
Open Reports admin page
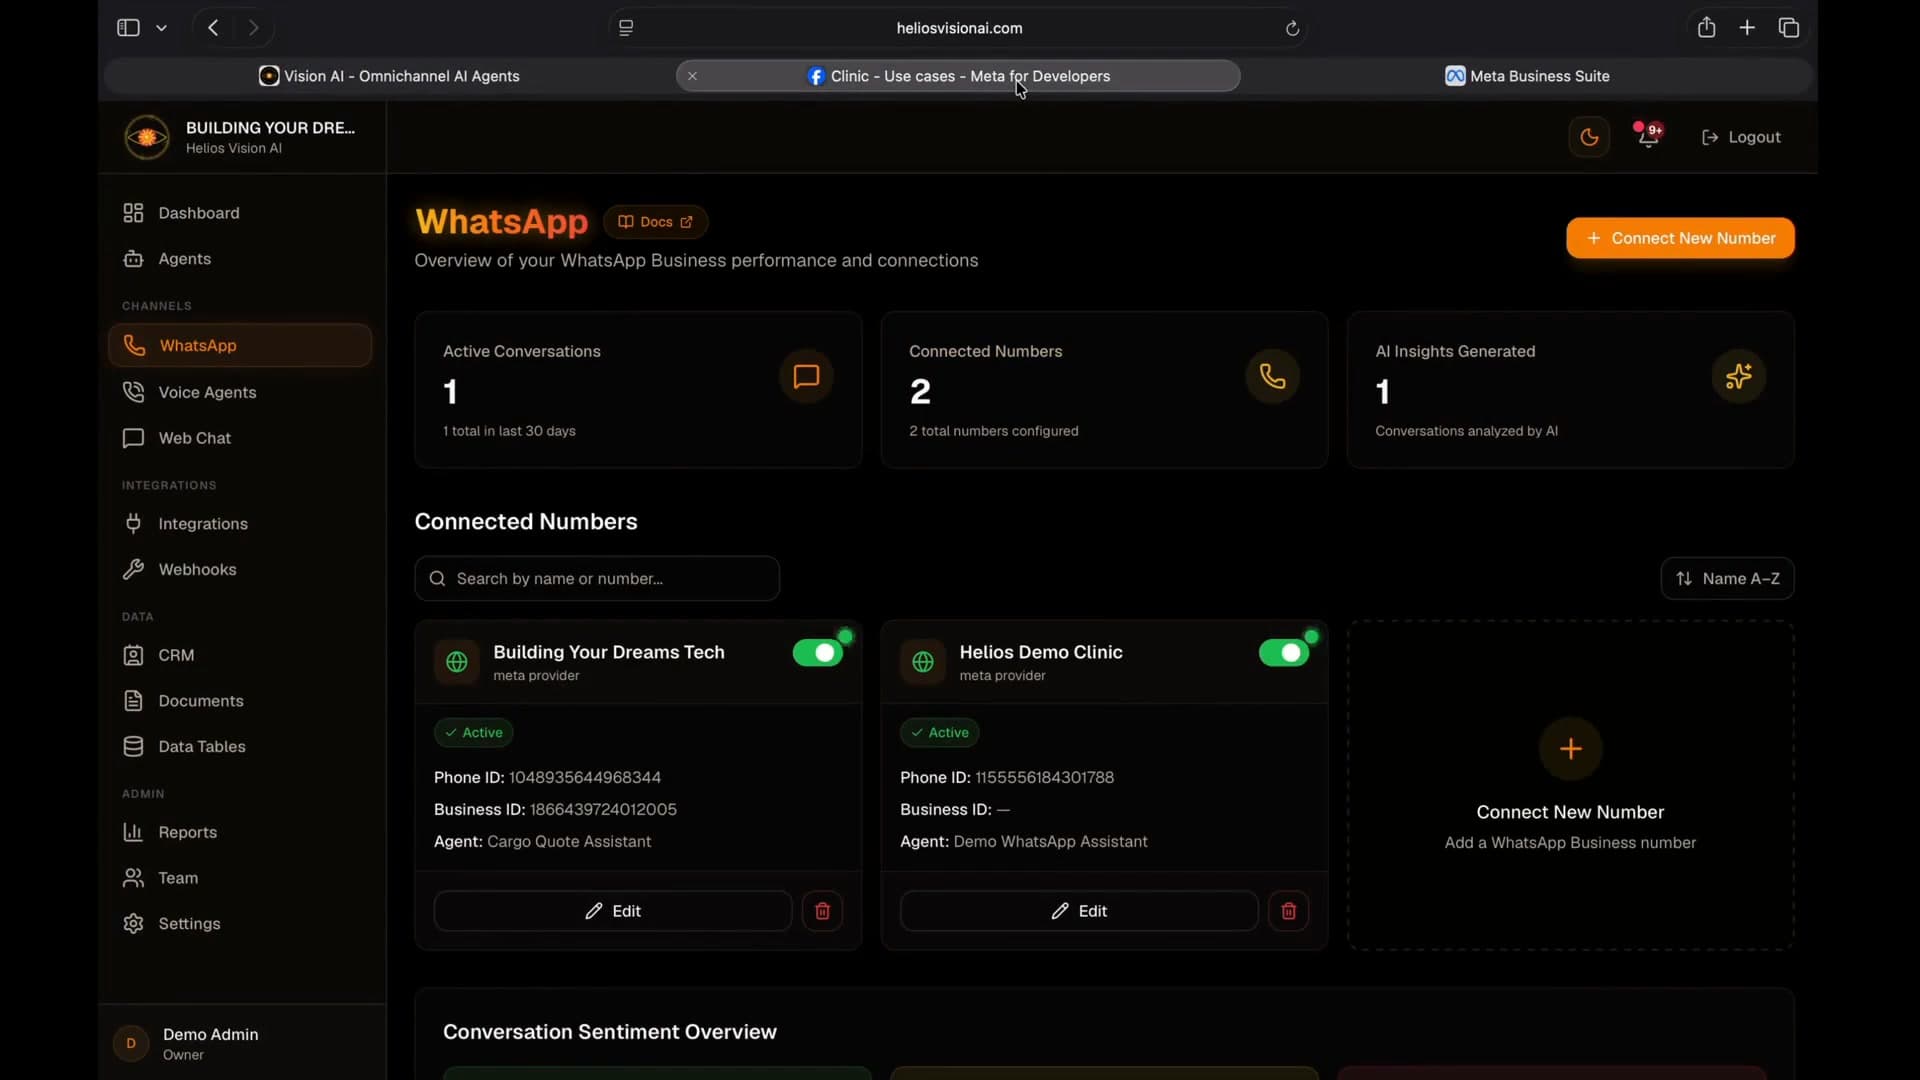pos(240,832)
